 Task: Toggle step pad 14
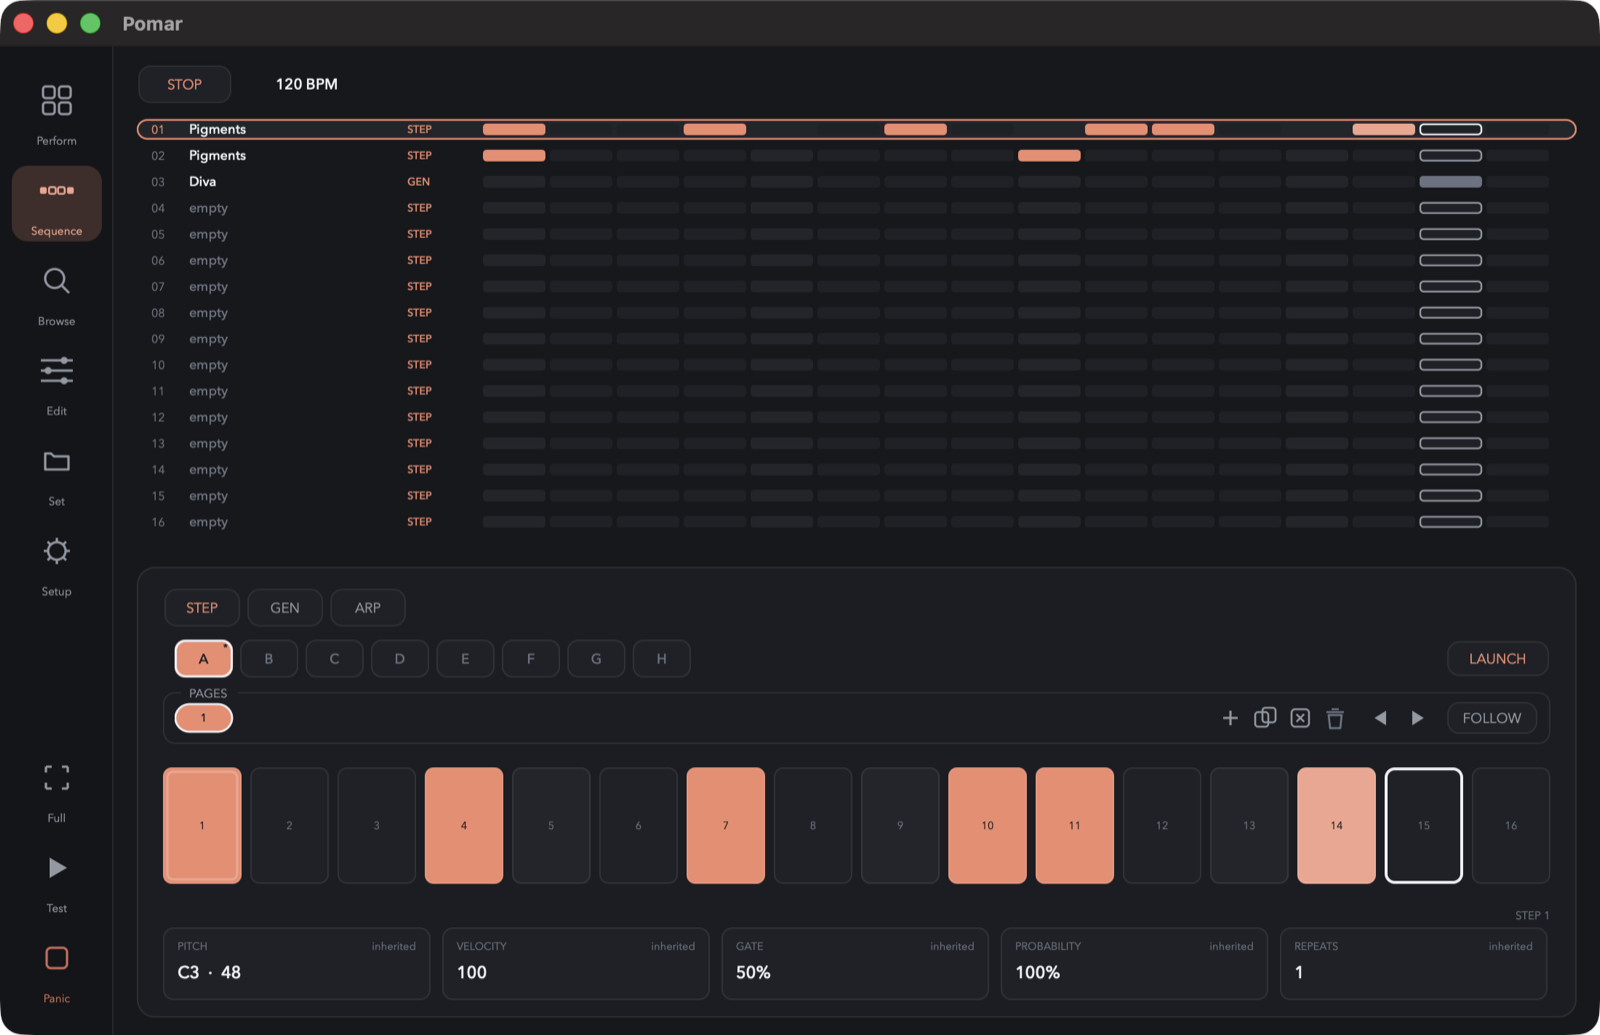pos(1336,826)
